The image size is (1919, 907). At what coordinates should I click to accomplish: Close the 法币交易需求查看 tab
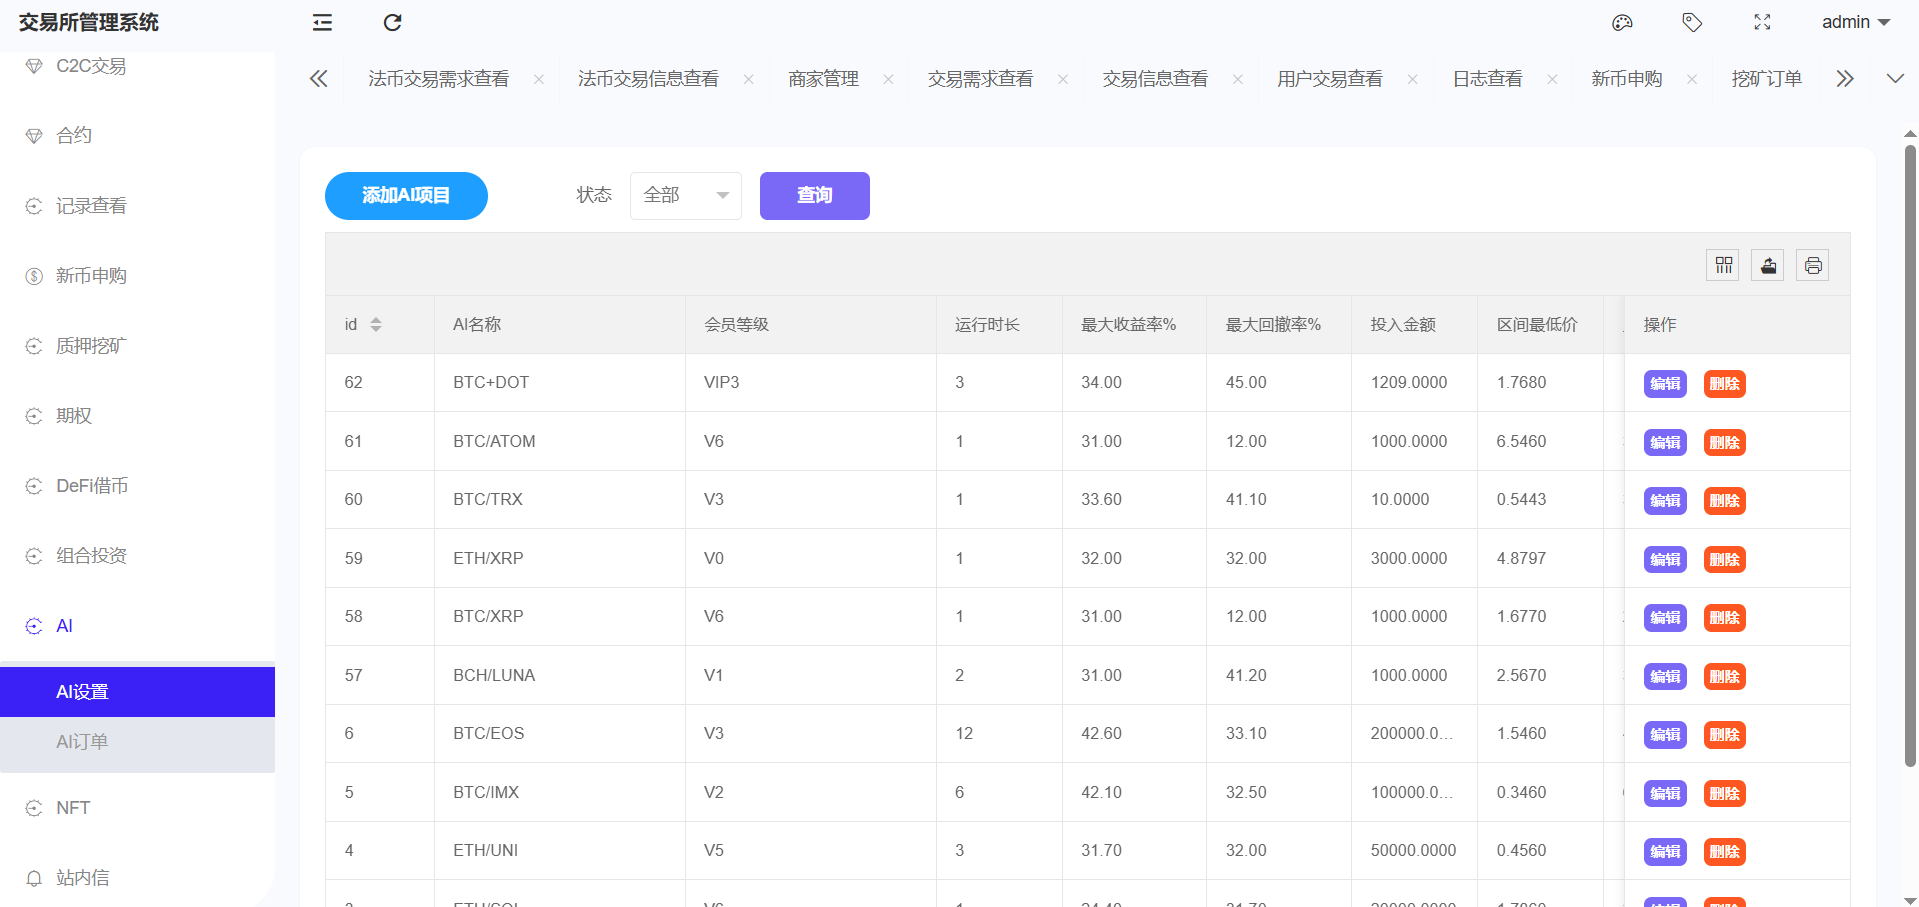539,79
